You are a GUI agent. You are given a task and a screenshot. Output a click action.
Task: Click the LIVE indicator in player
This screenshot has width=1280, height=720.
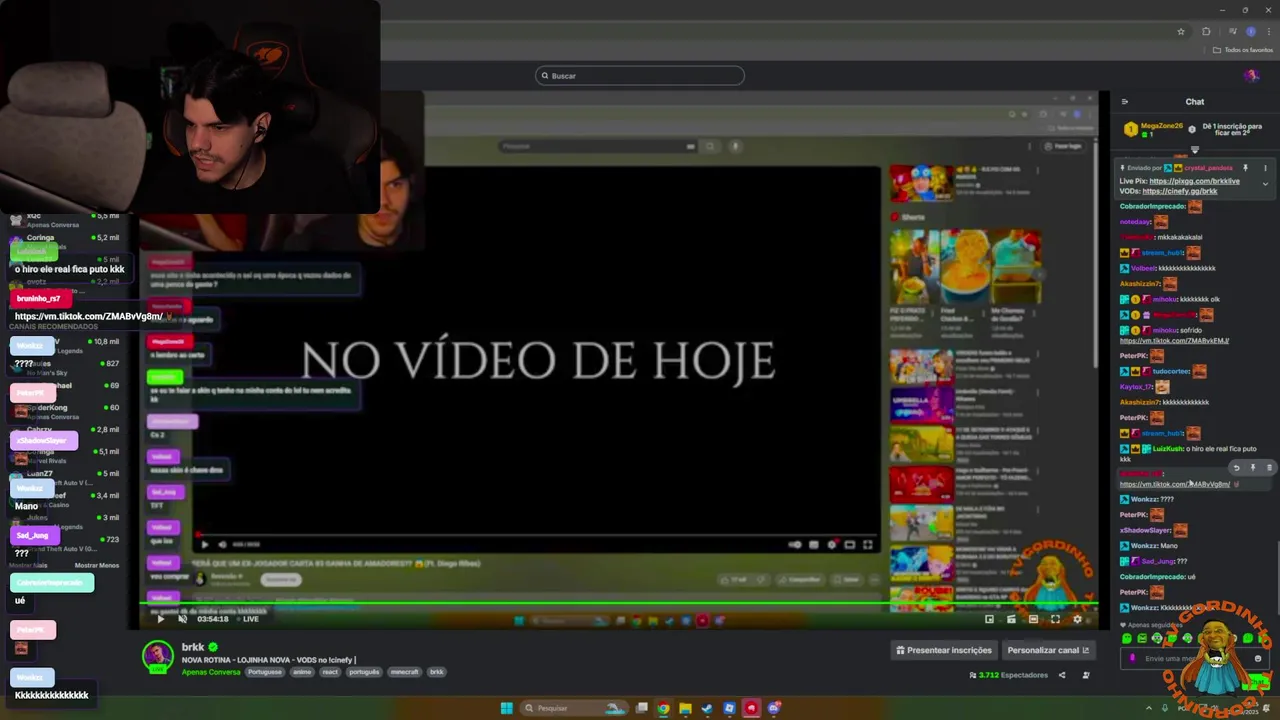(247, 619)
